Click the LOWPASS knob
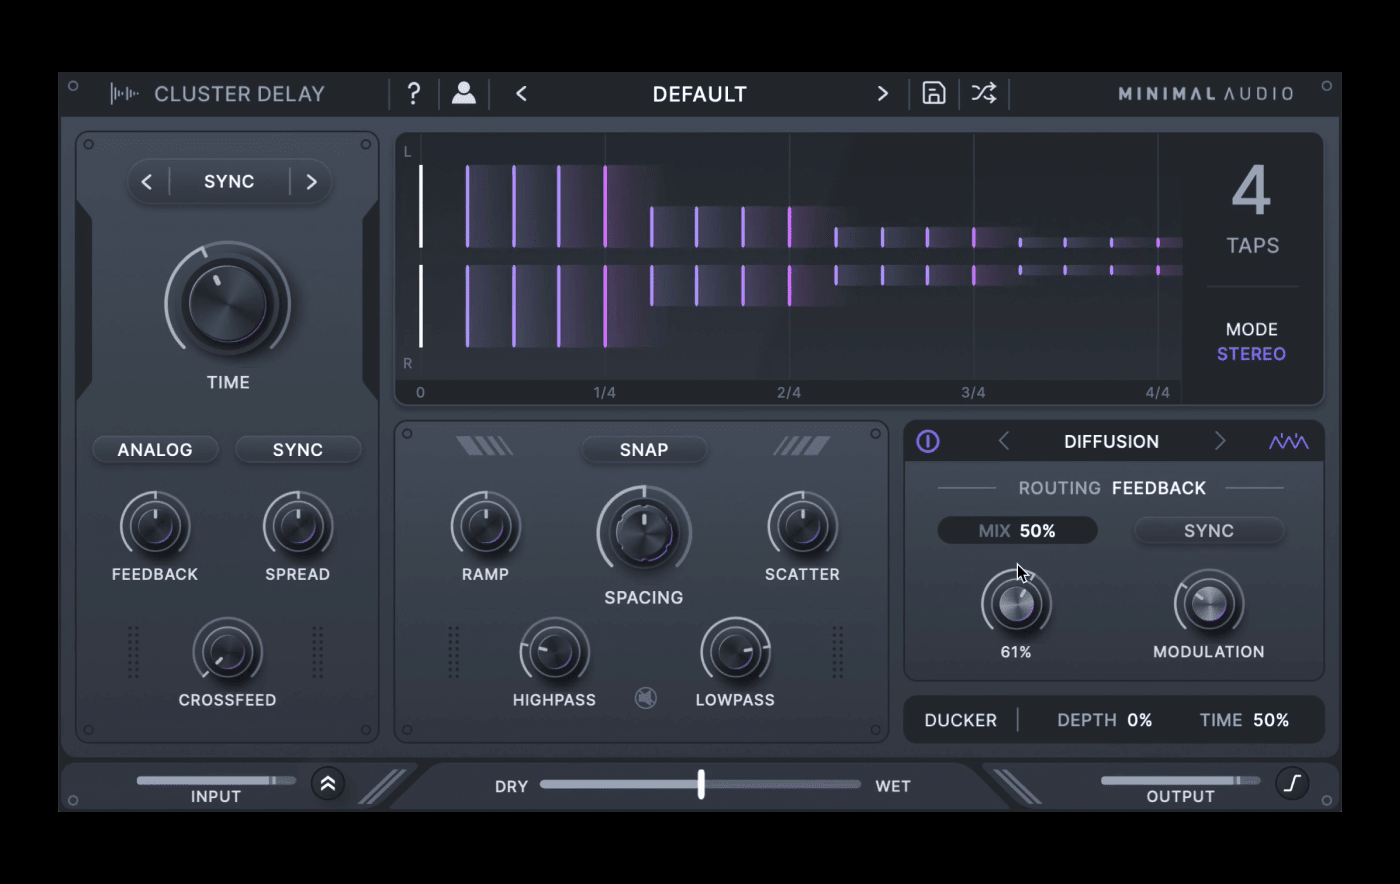Screen dimensions: 1400x884 [x=735, y=652]
